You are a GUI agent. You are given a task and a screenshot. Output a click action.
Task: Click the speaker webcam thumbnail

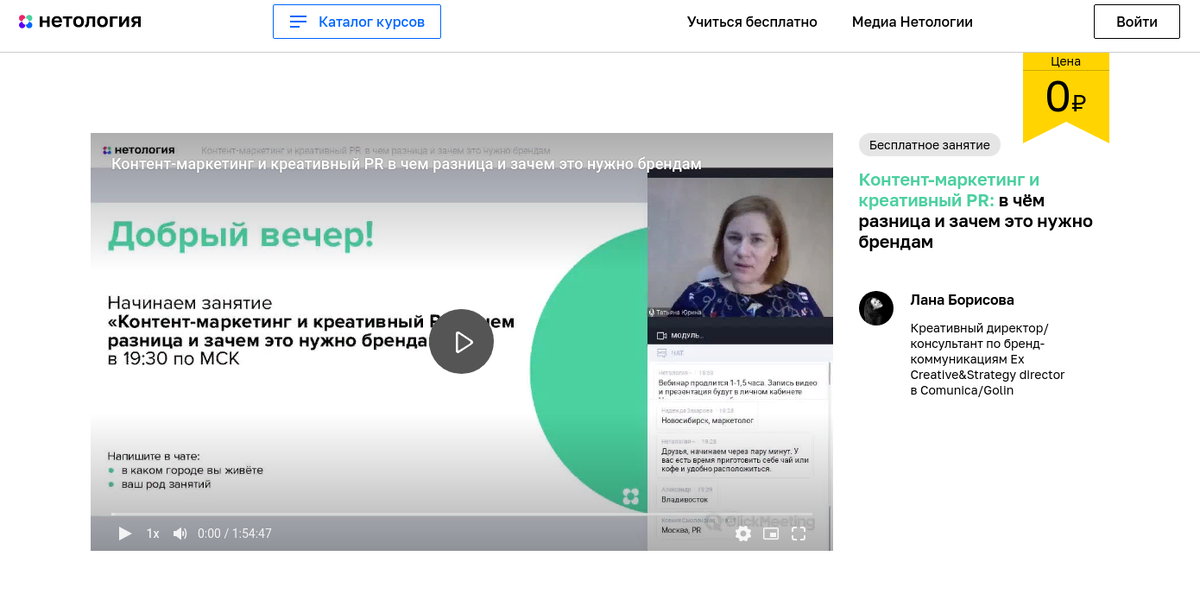tap(740, 247)
